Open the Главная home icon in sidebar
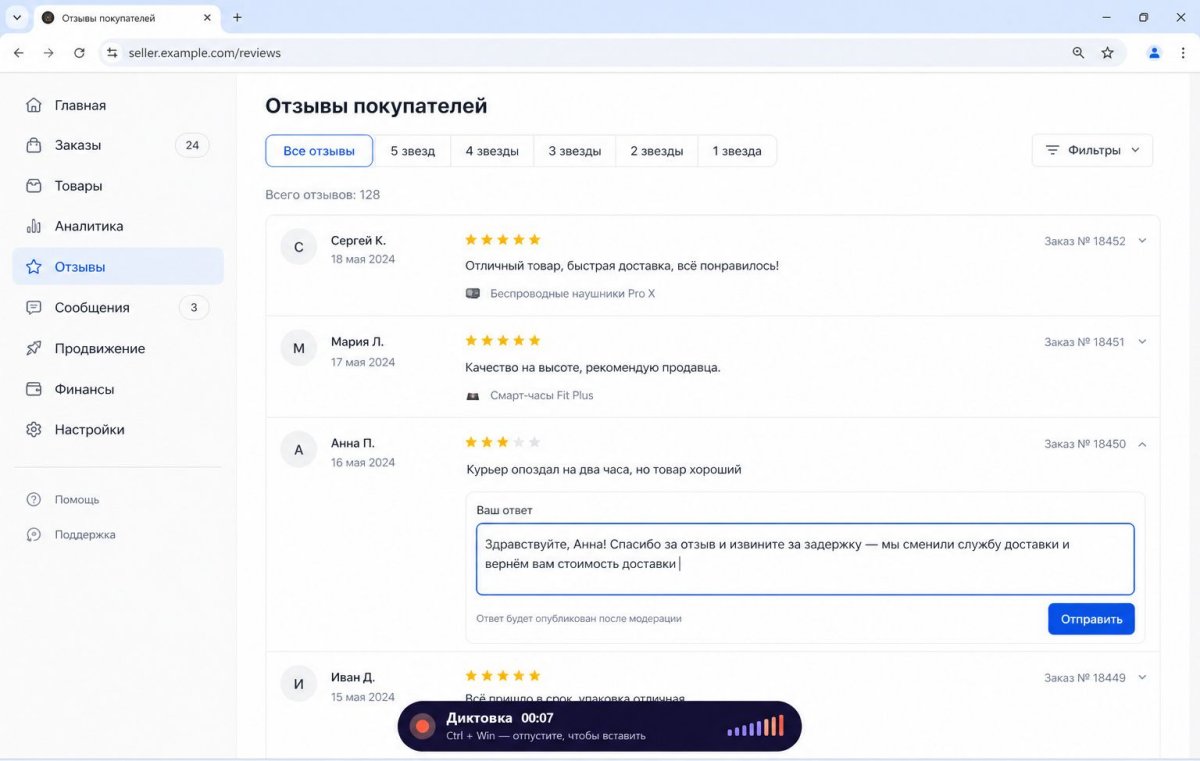1200x761 pixels. (x=34, y=105)
